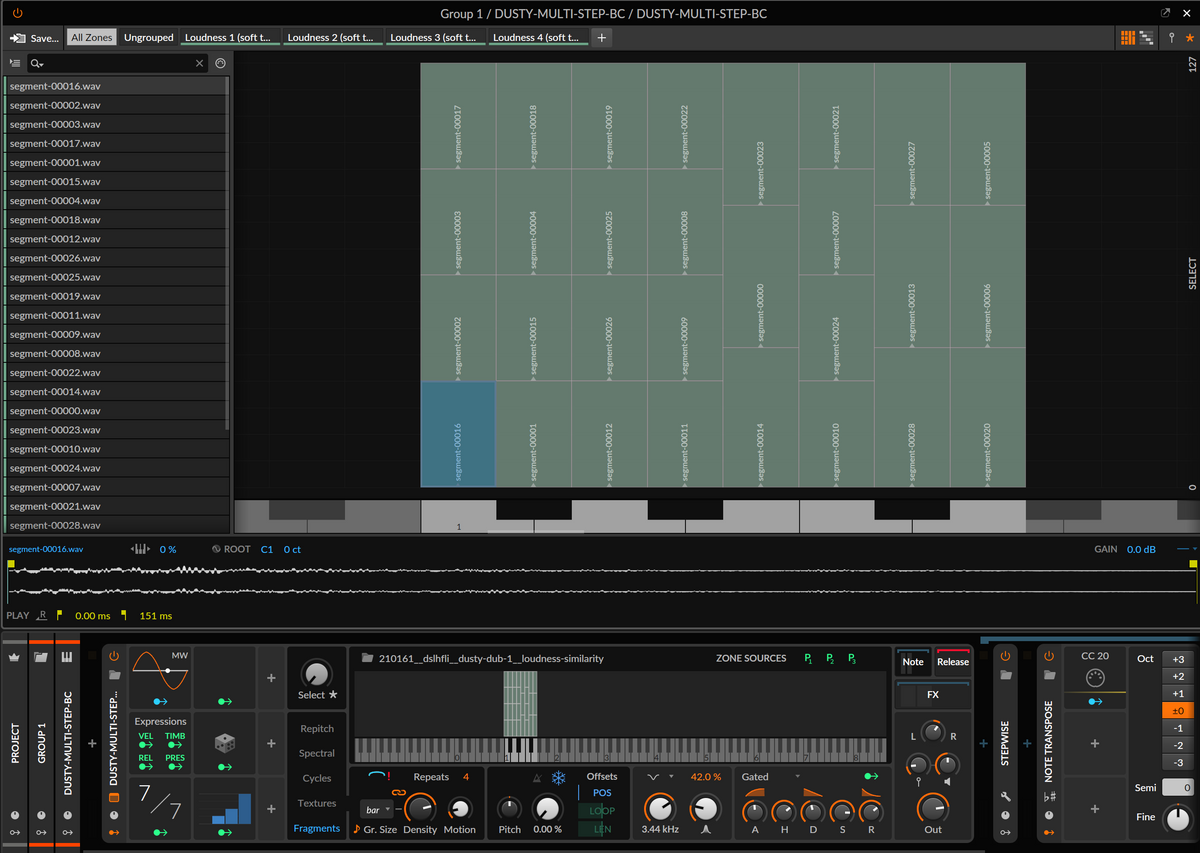The height and width of the screenshot is (853, 1200).
Task: Select segment-00017.wav in the zone list
Action: [115, 143]
